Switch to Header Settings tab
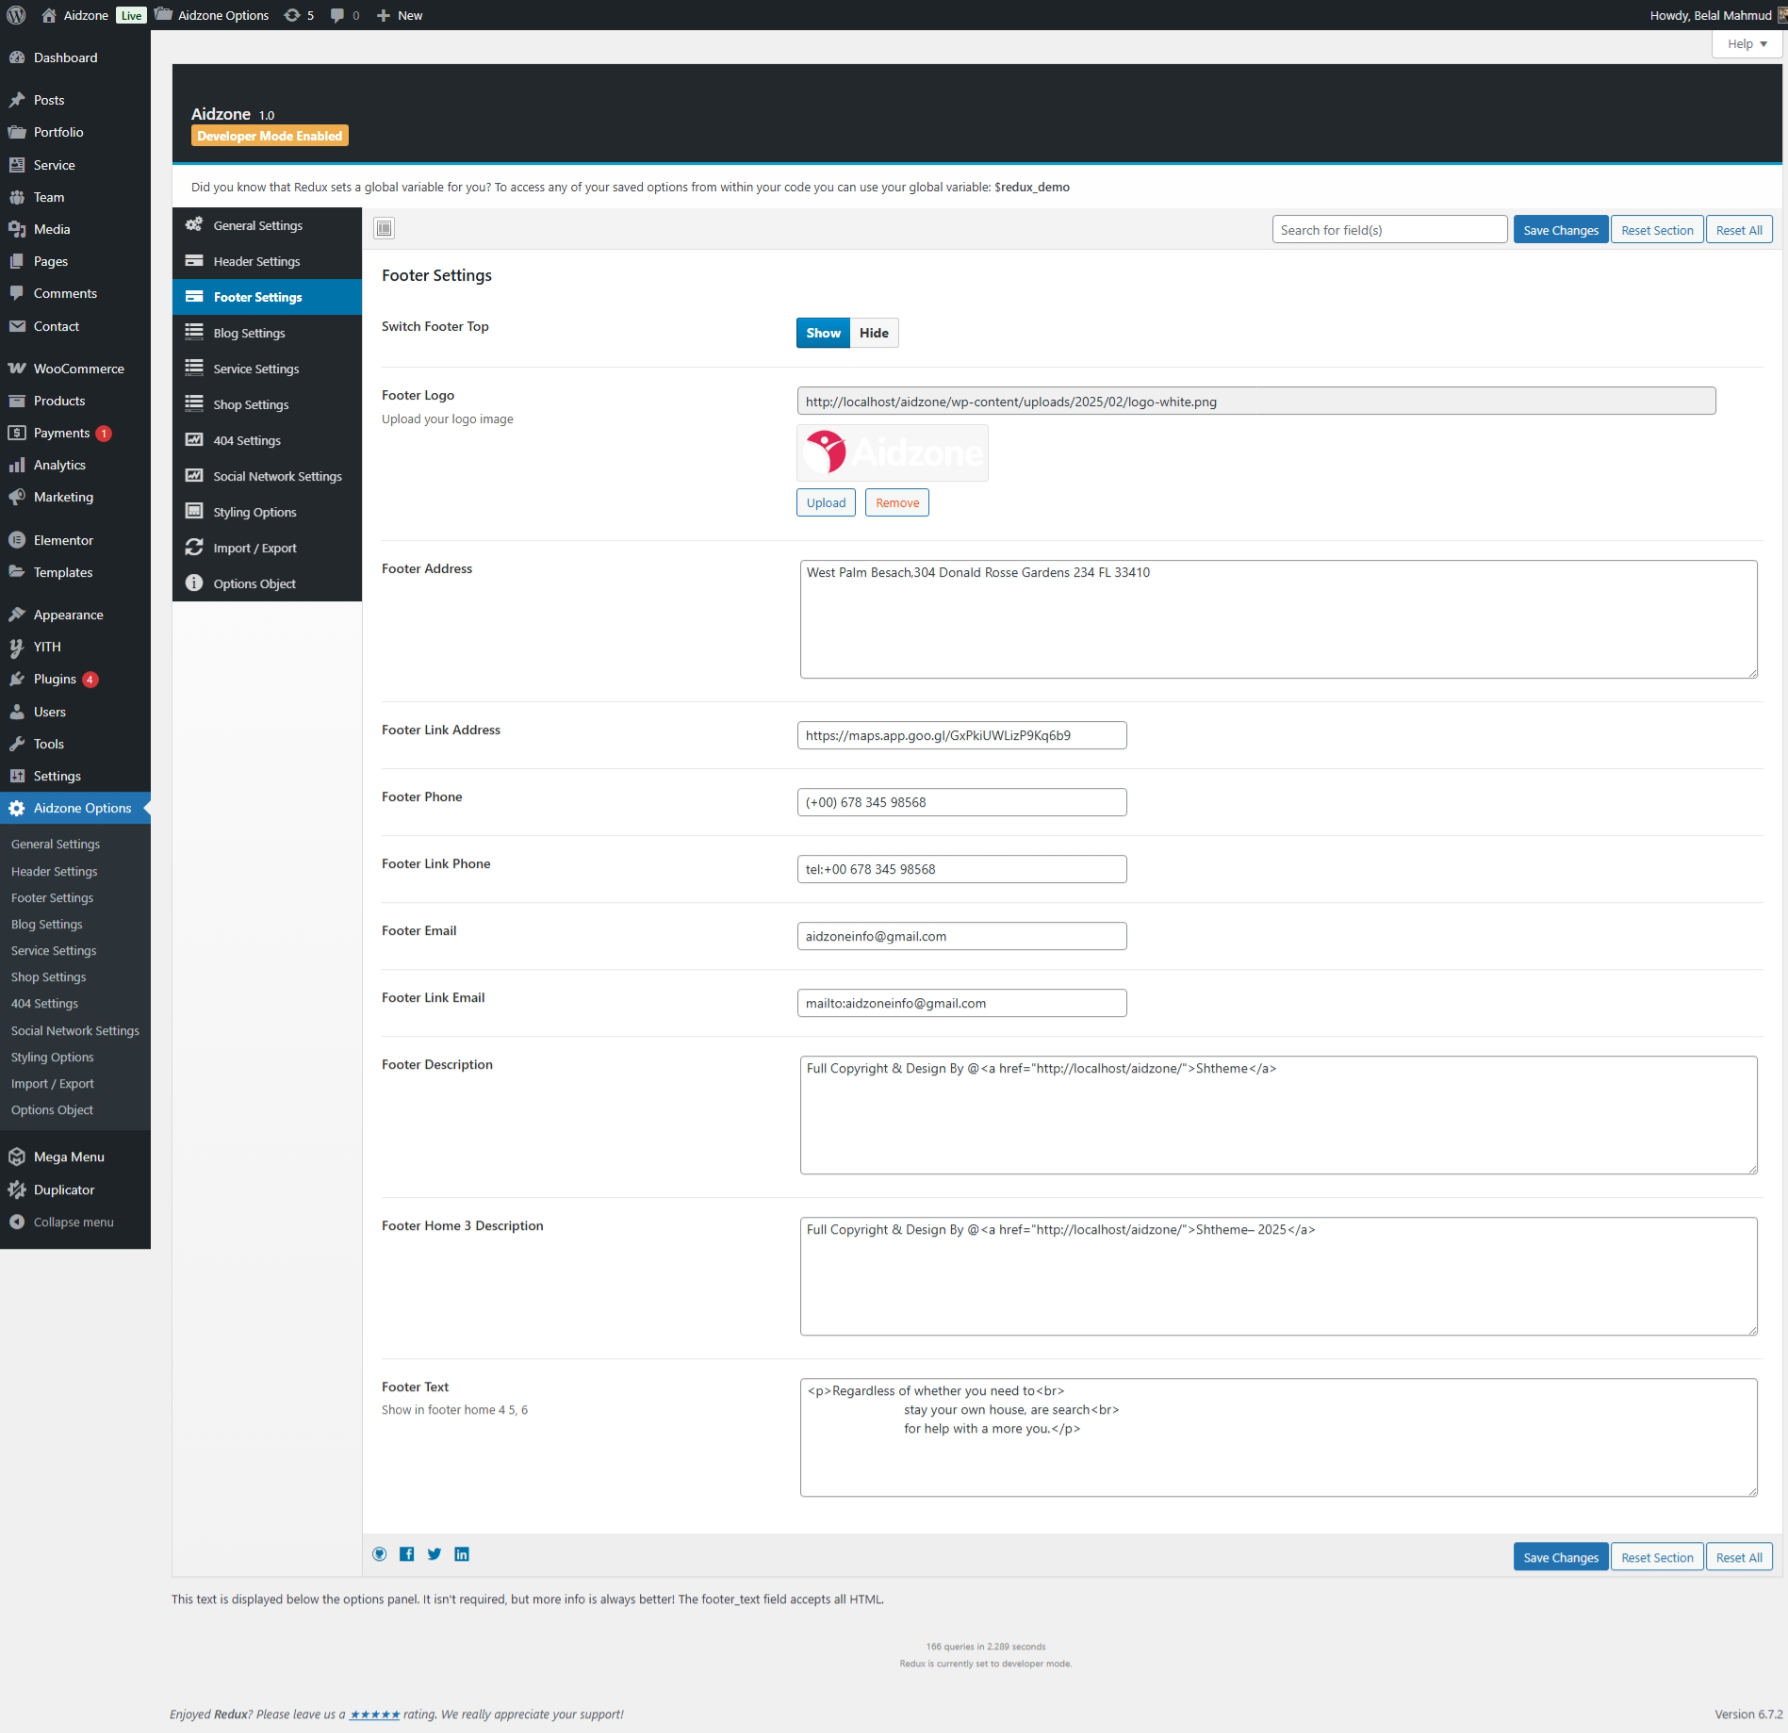 coord(256,261)
